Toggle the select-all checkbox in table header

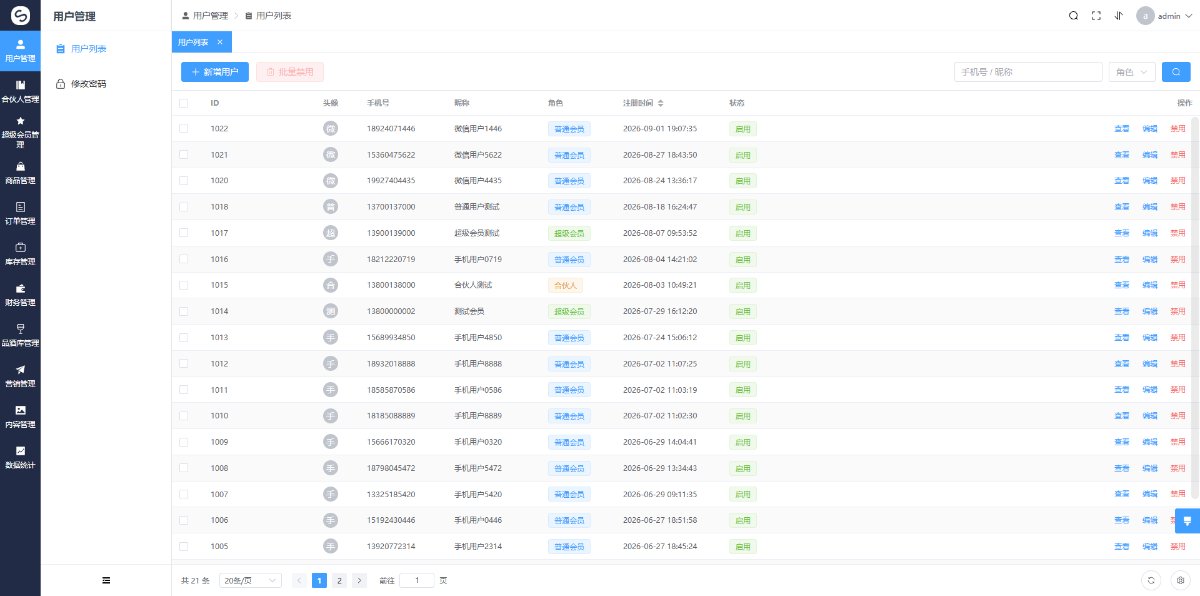183,103
